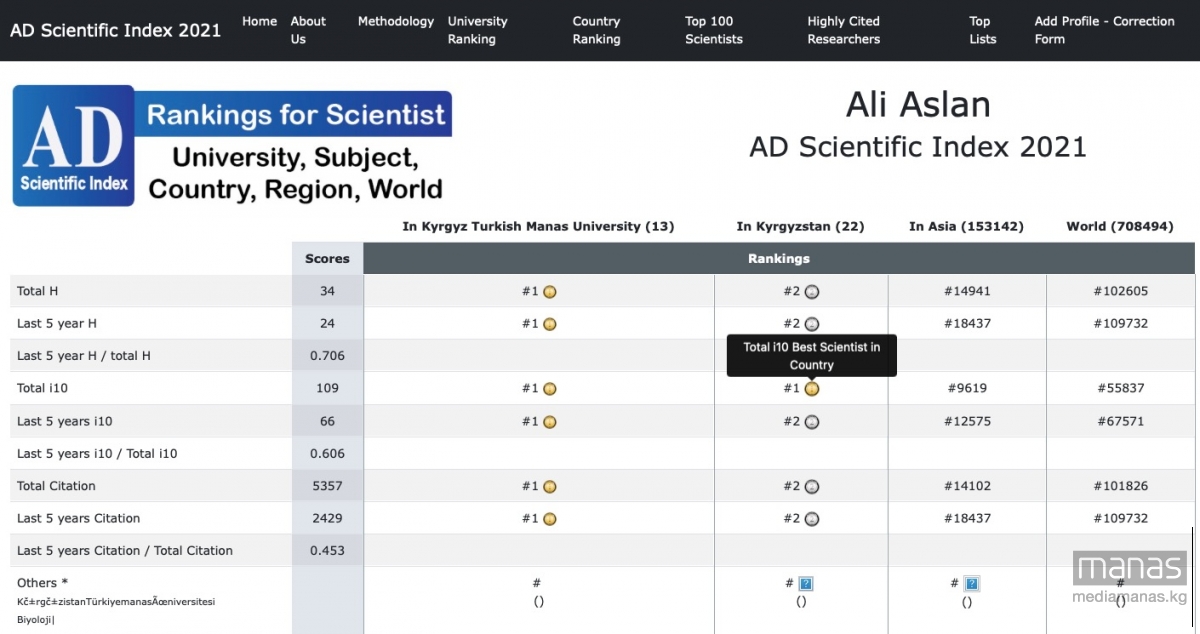Open Top Lists menu

coord(983,30)
